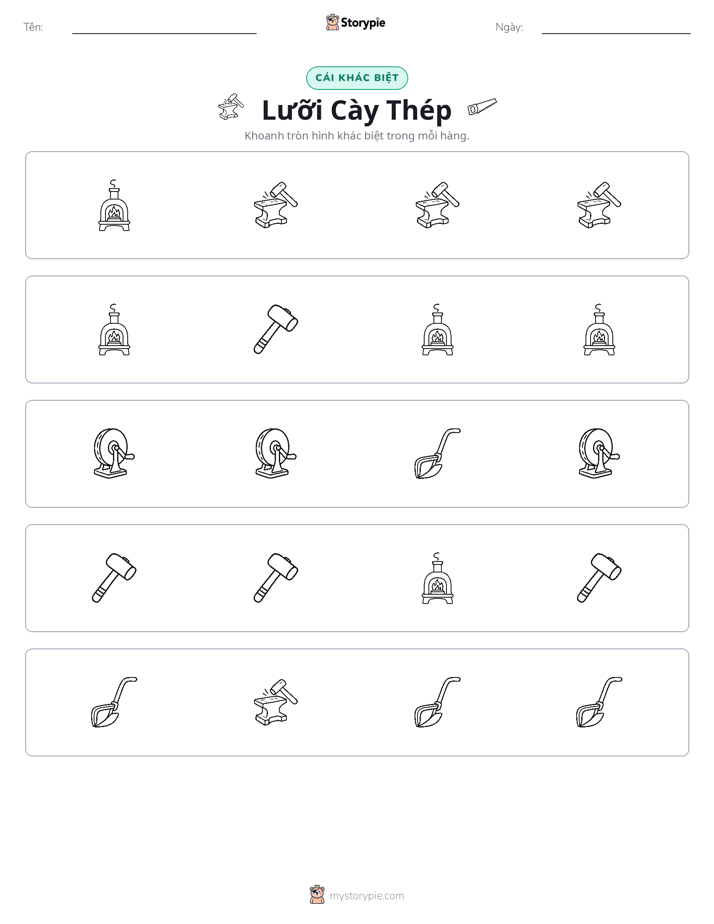Select the first grinding wheel in row three
714x924 pixels.
[114, 454]
